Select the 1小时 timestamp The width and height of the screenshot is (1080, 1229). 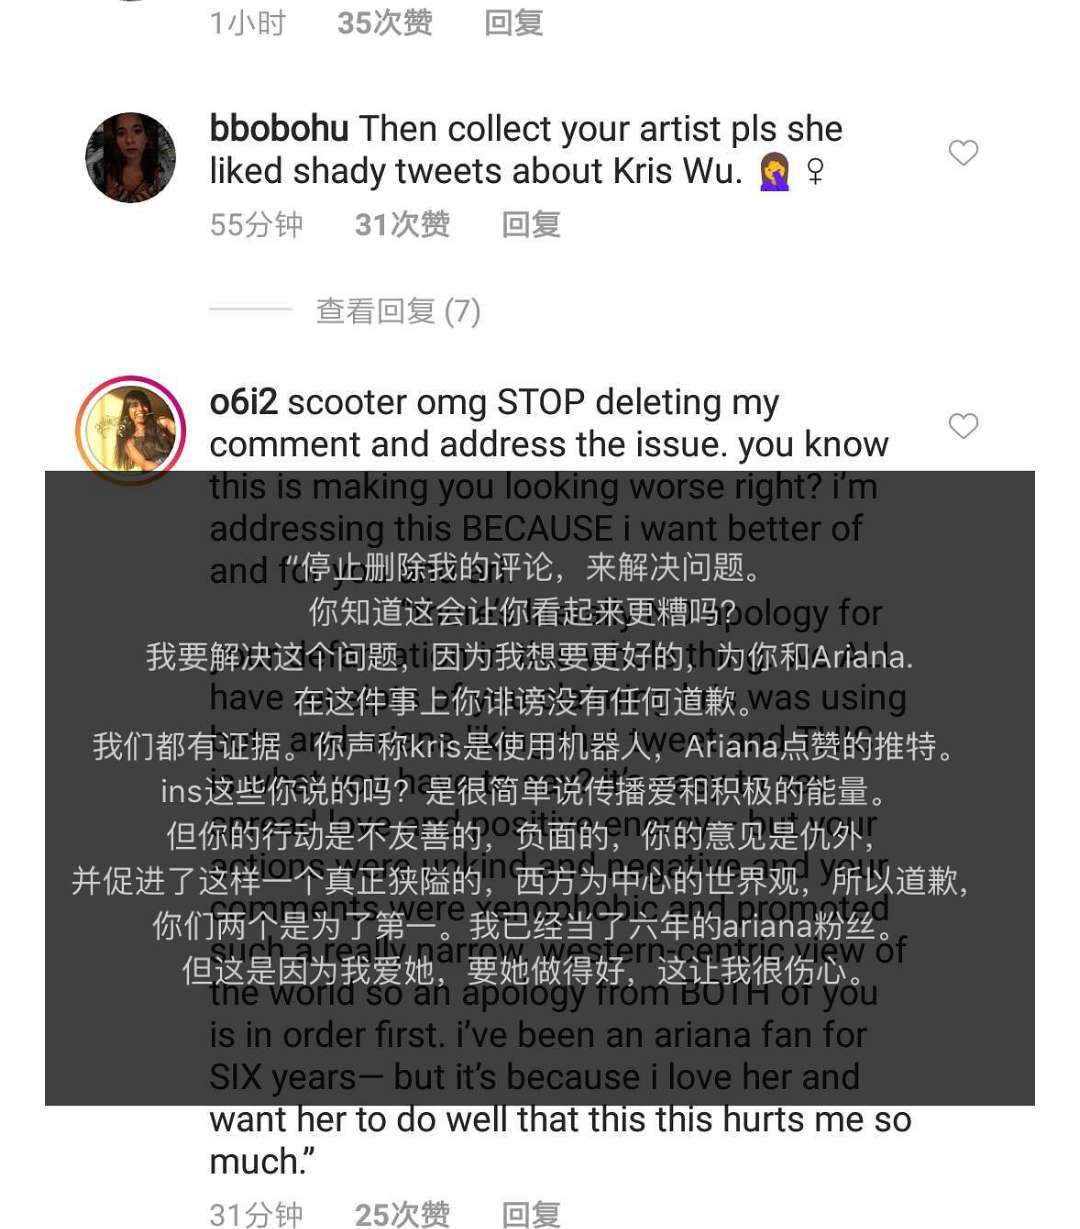tap(248, 22)
